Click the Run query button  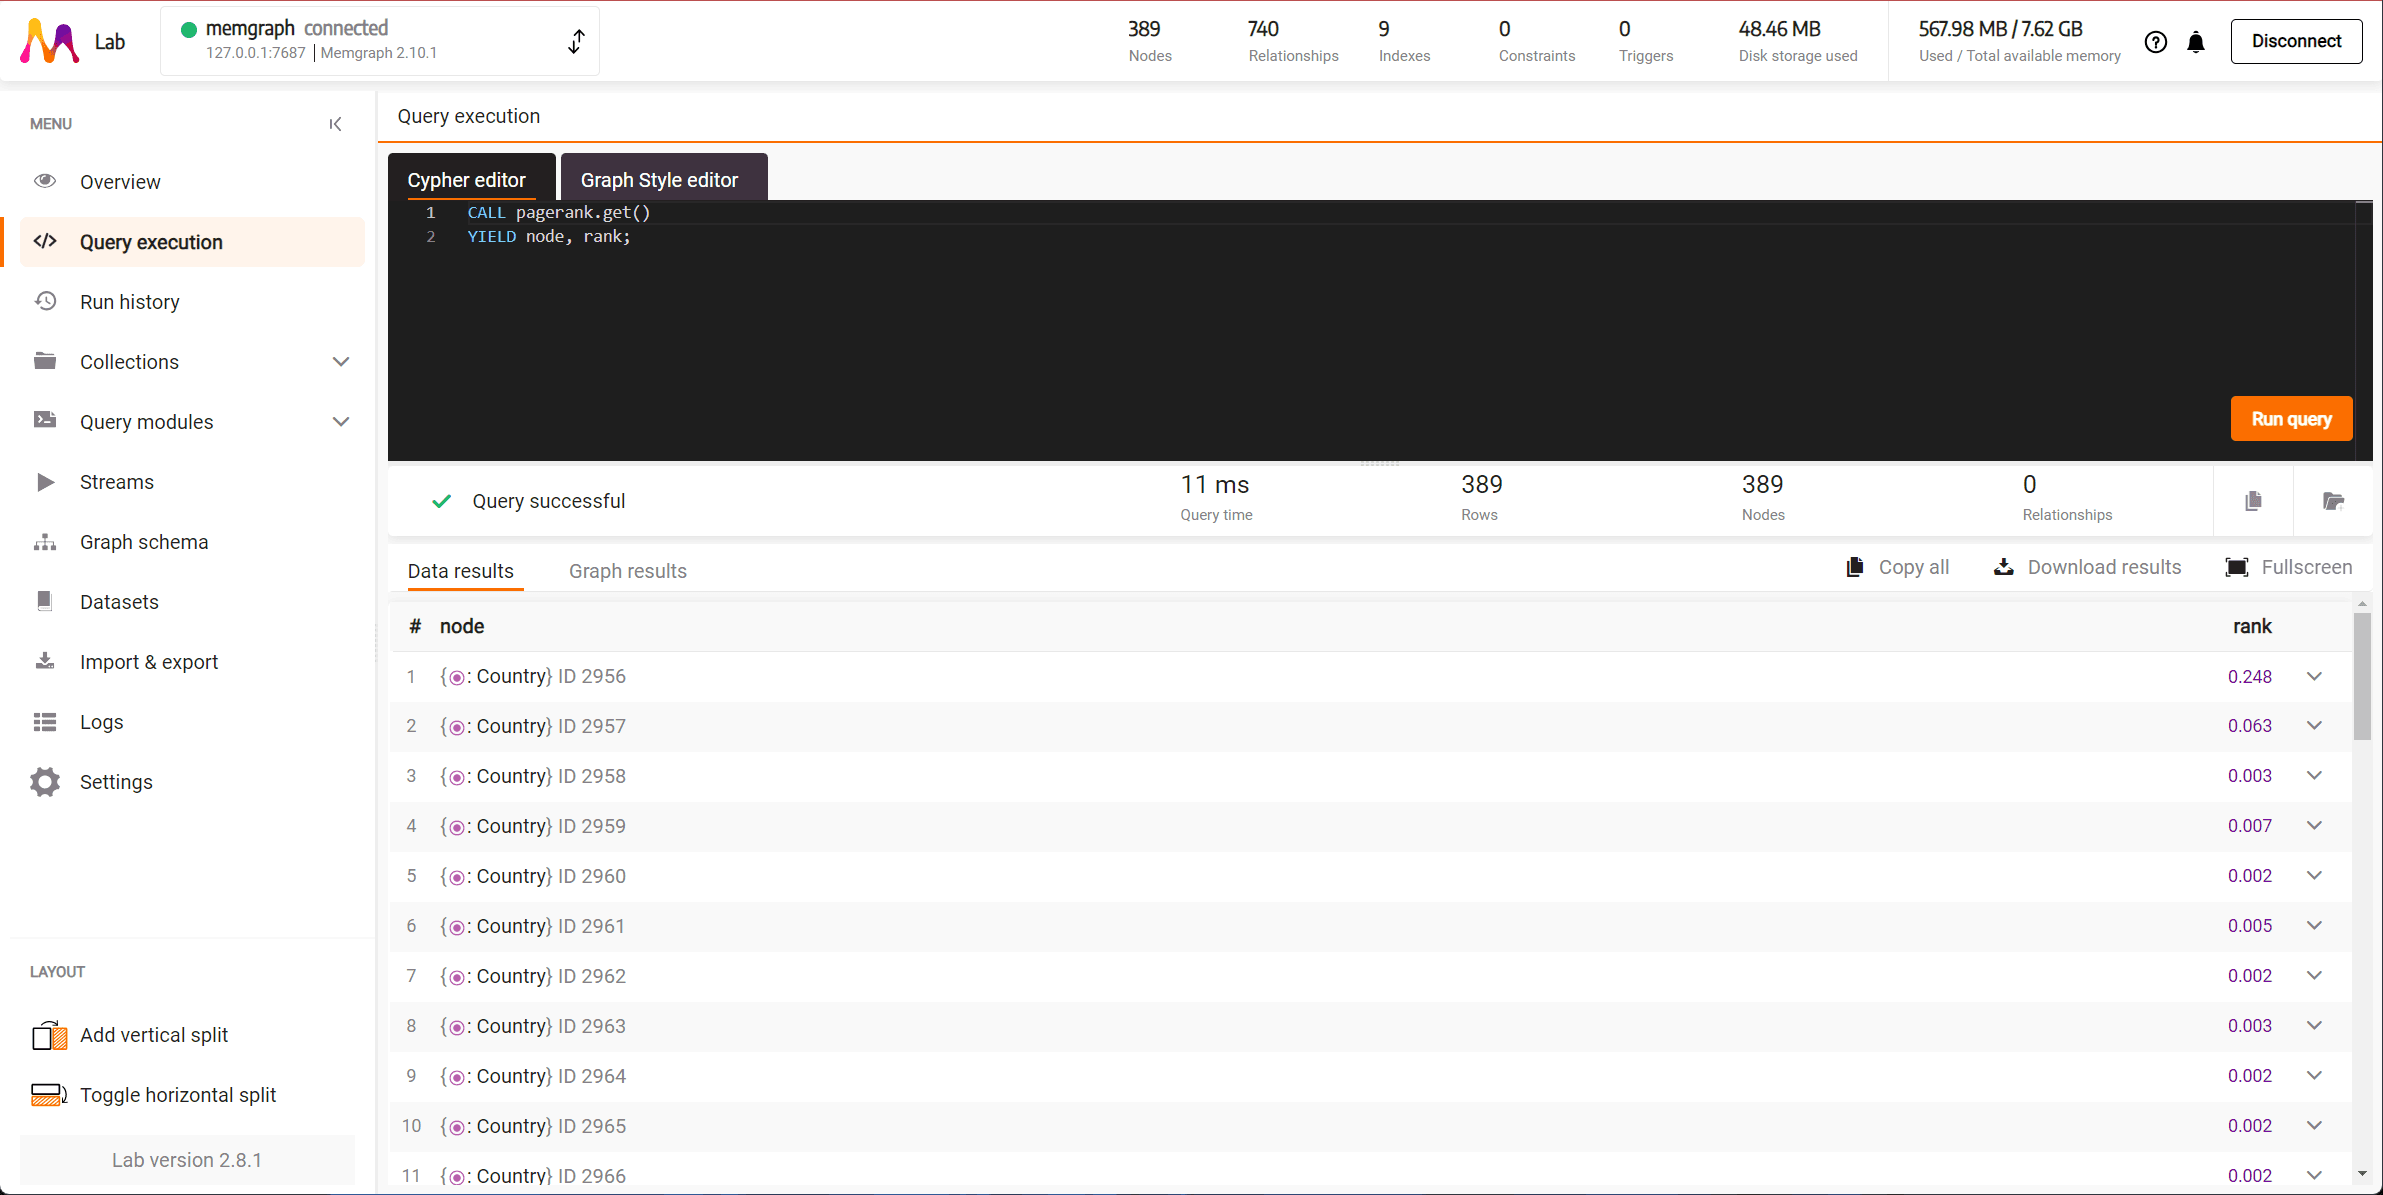click(2291, 419)
